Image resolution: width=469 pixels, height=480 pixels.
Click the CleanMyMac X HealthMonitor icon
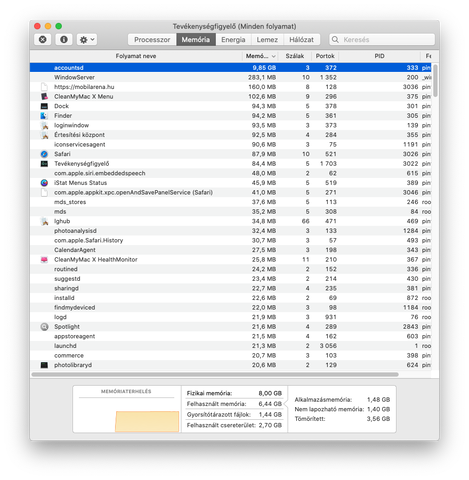(44, 260)
